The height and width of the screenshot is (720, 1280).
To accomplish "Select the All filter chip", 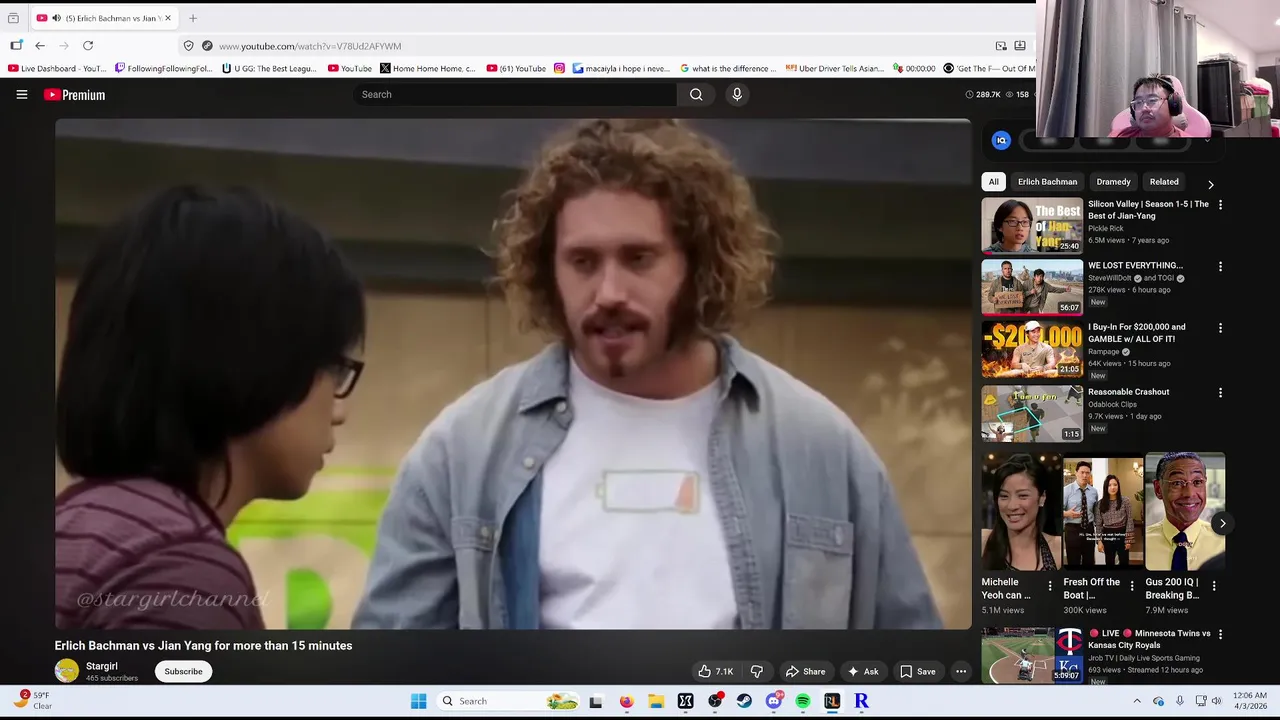I will (993, 182).
